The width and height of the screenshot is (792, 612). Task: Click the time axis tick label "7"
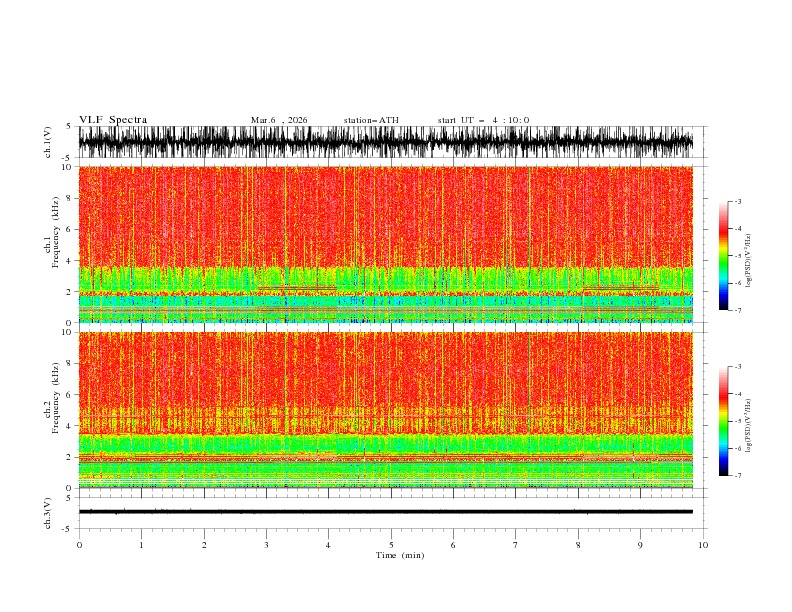point(516,545)
